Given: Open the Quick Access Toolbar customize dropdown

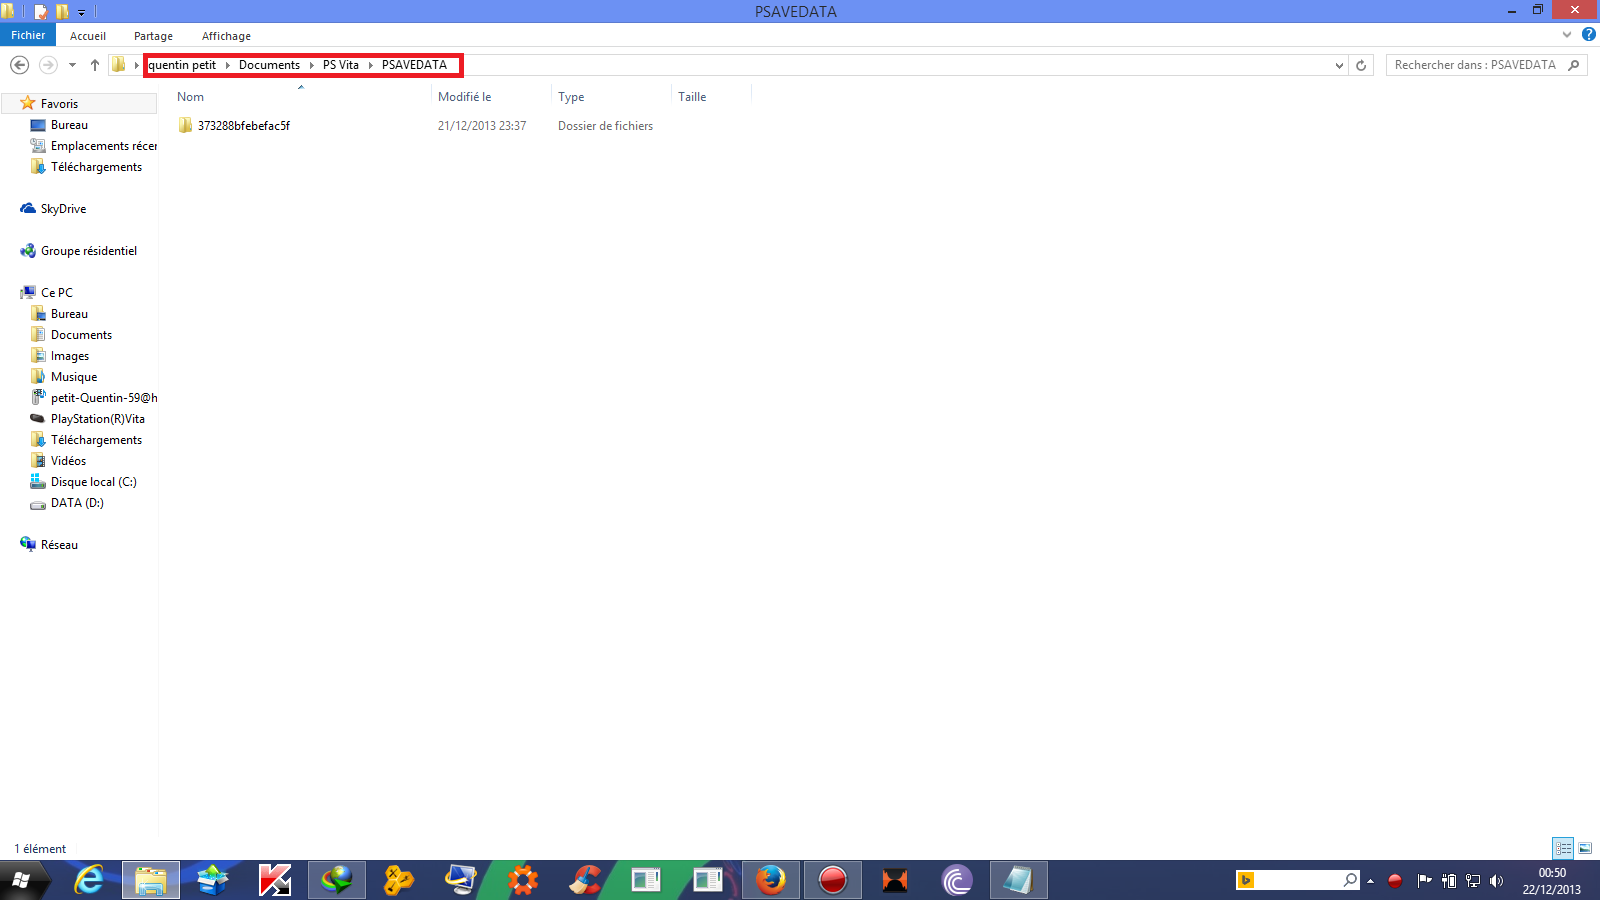Looking at the screenshot, I should click(x=82, y=12).
